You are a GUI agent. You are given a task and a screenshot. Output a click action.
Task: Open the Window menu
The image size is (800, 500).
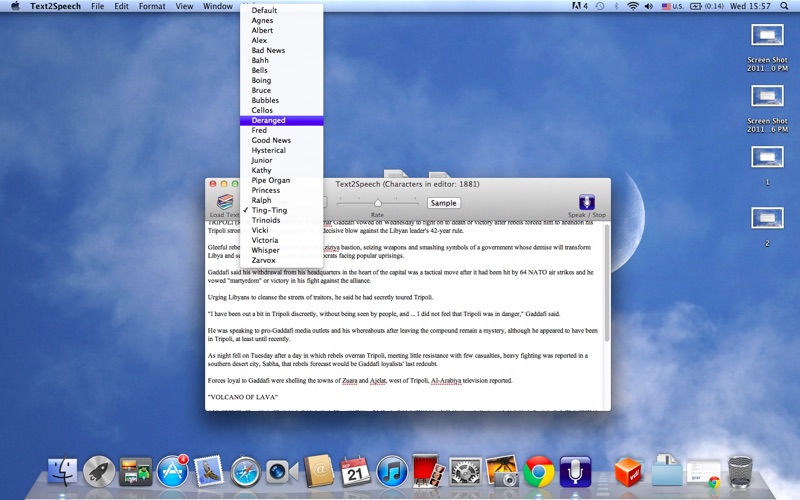pos(218,6)
